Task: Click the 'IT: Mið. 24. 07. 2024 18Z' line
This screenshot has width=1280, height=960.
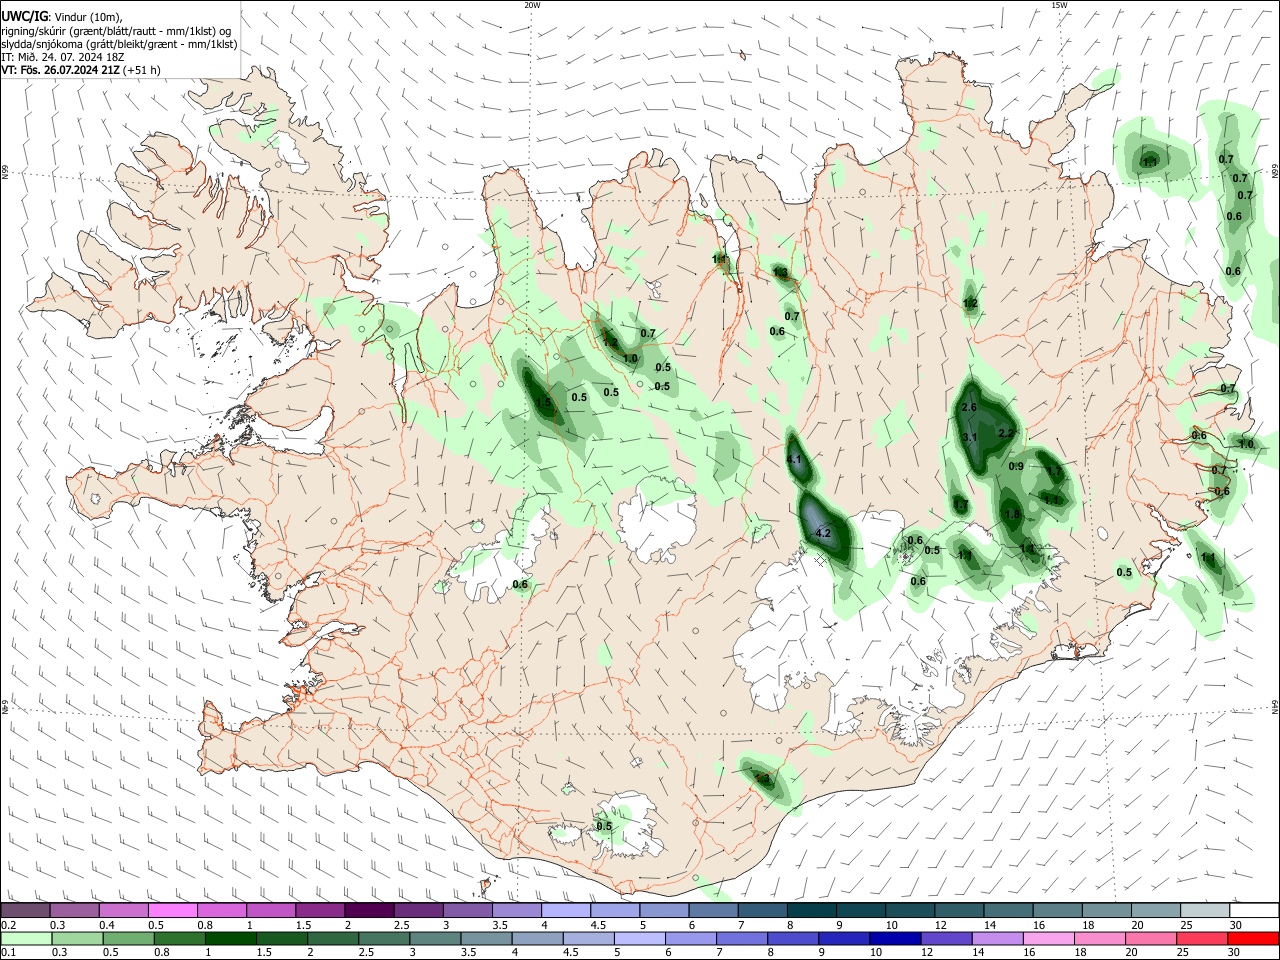Action: click(62, 57)
